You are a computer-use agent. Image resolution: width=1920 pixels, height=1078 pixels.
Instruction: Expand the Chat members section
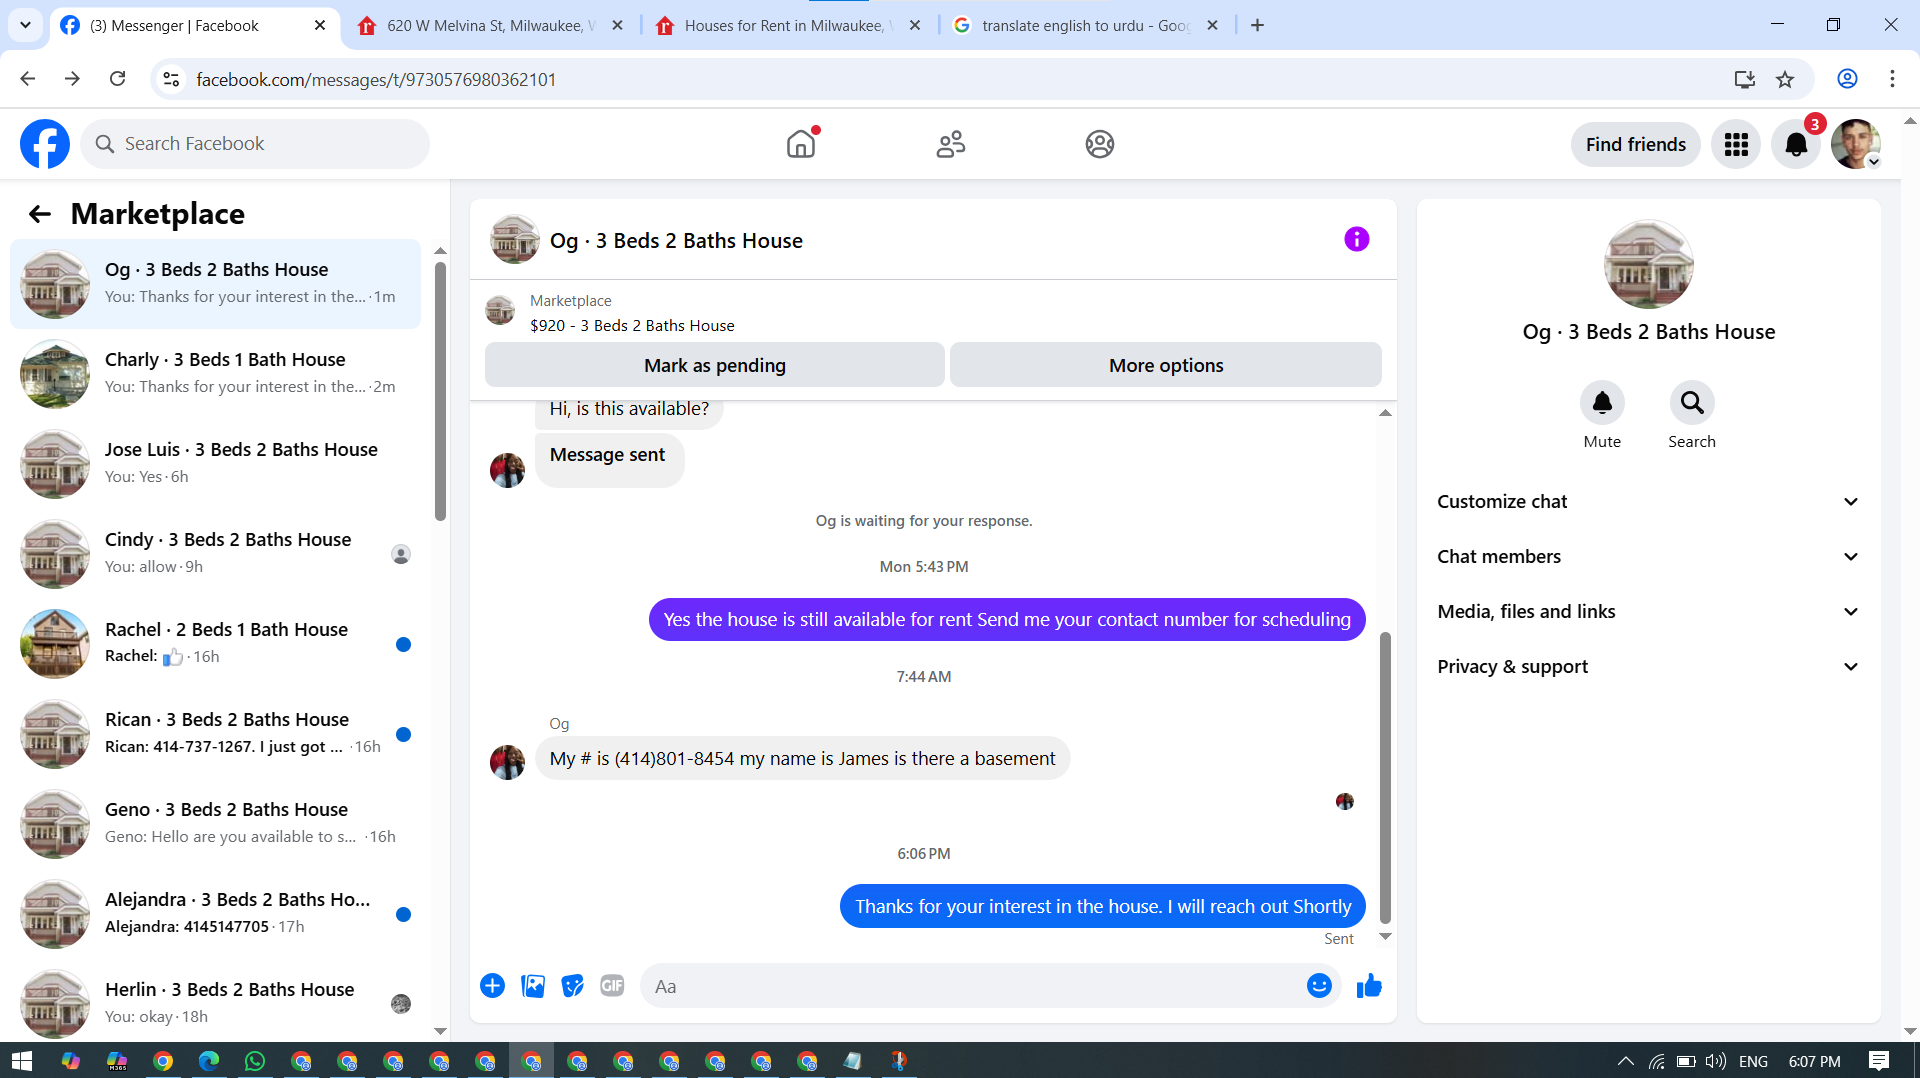coord(1648,557)
